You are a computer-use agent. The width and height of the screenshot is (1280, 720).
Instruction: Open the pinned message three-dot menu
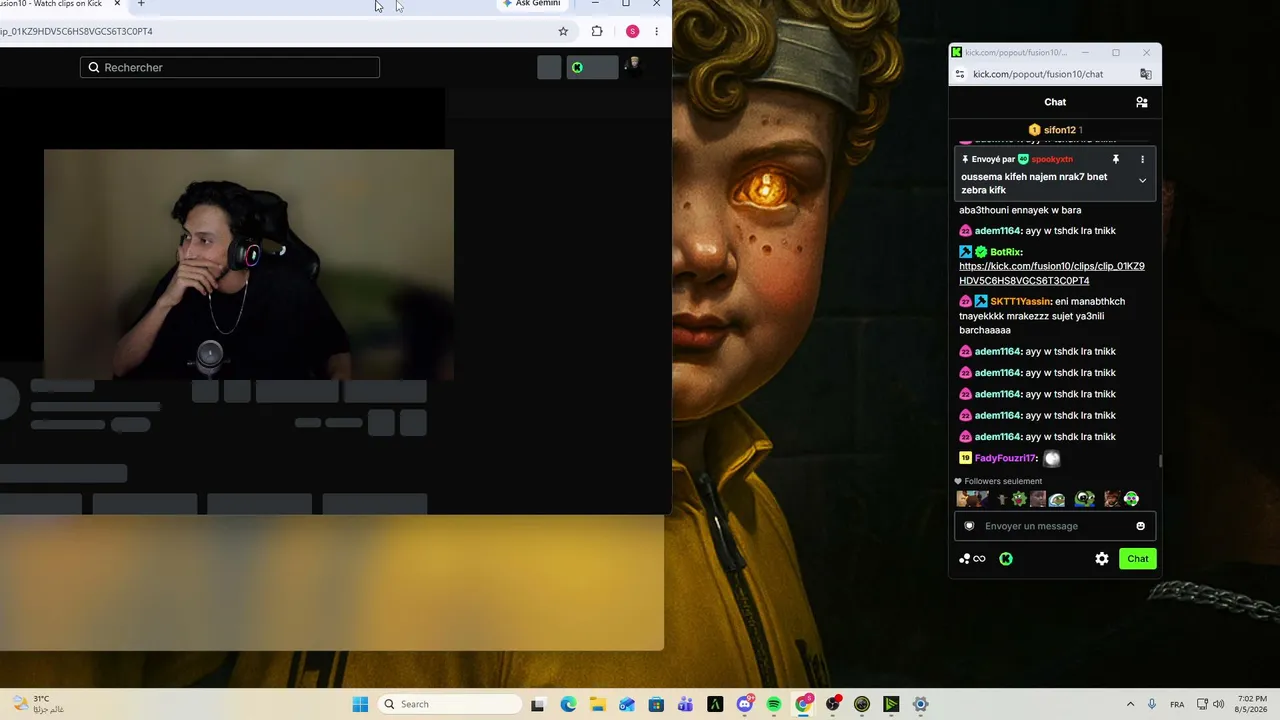click(1142, 159)
